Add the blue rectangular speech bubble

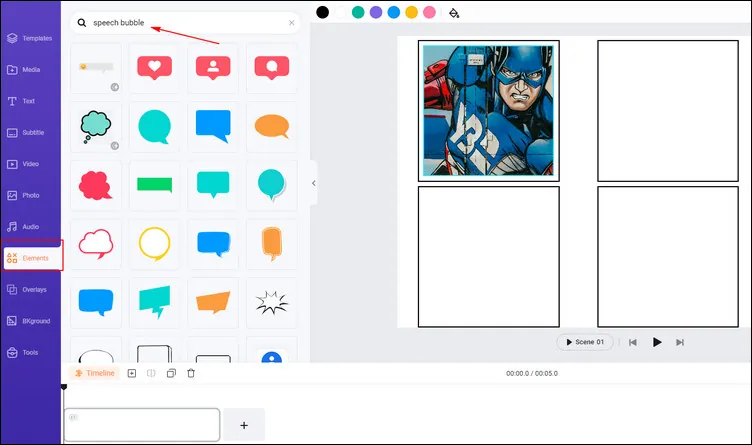213,127
